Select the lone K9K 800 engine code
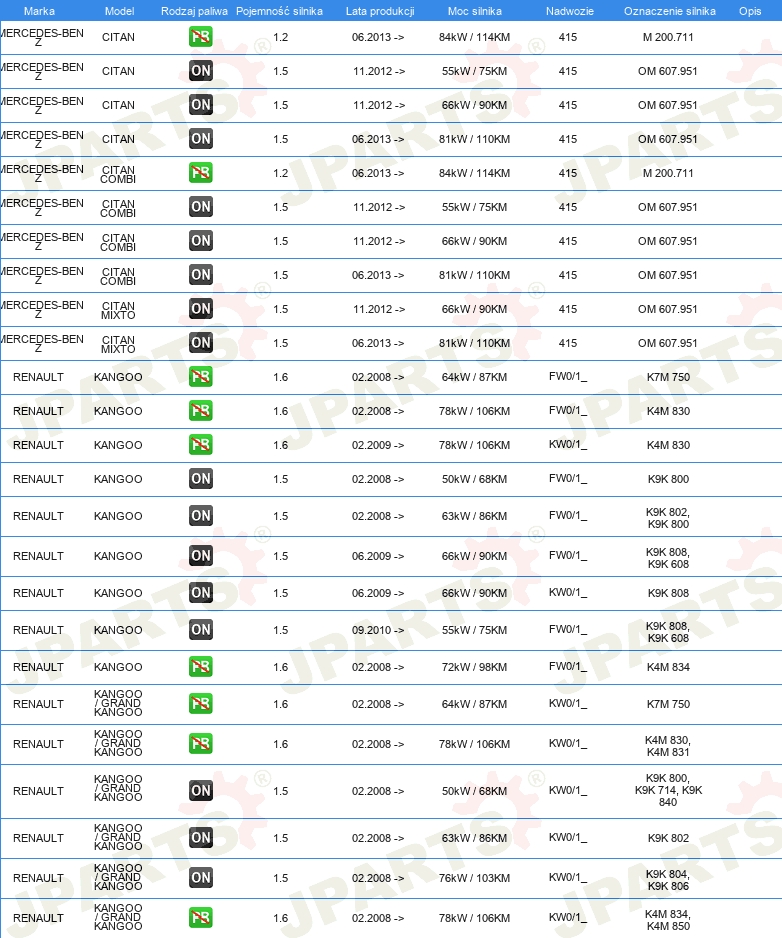The height and width of the screenshot is (938, 782). click(668, 479)
